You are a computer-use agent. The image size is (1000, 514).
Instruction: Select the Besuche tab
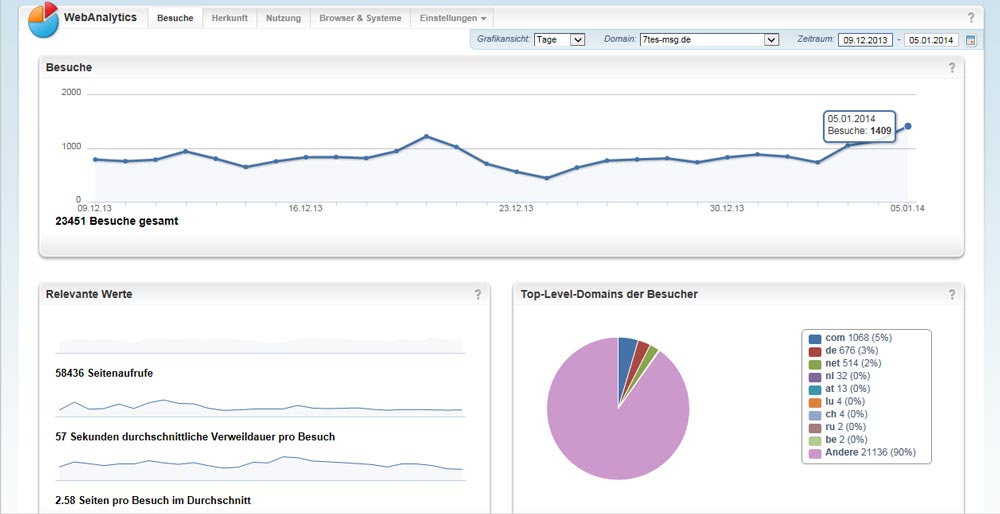pos(175,18)
